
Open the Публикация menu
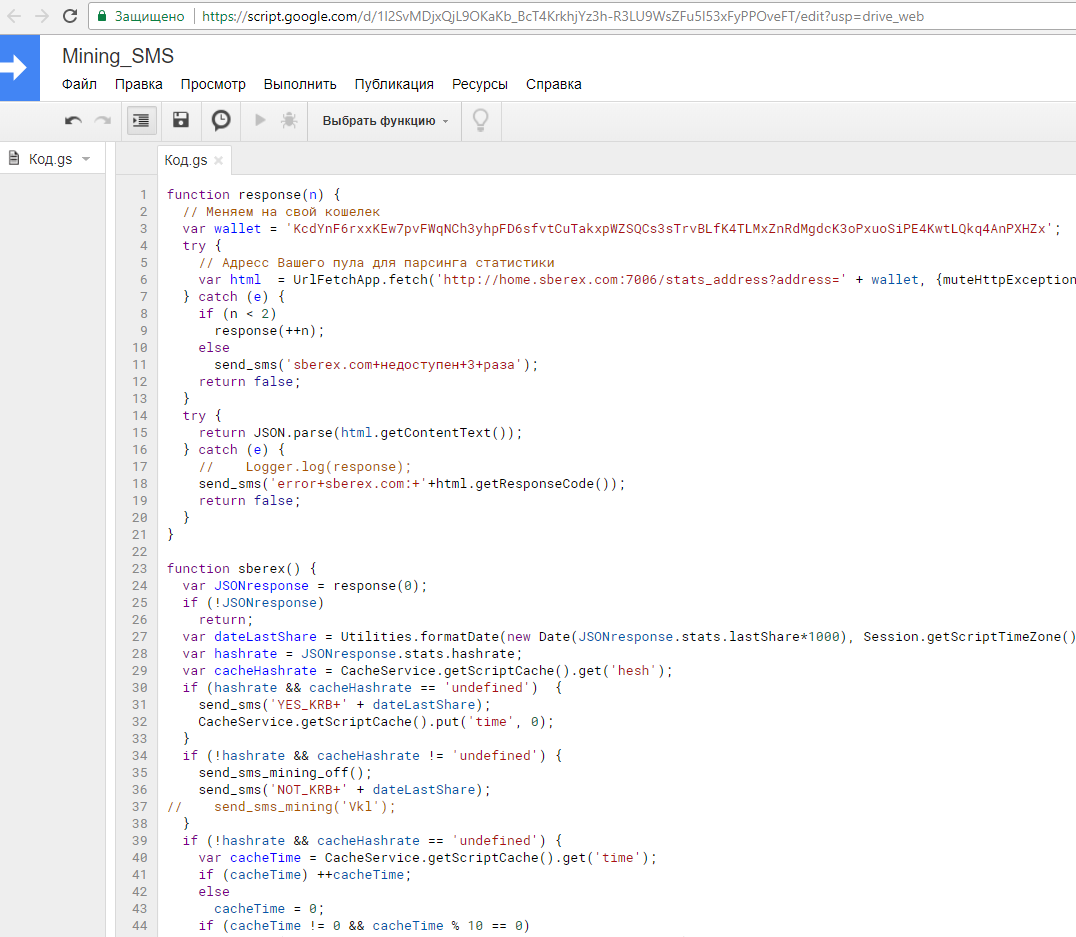coord(394,84)
